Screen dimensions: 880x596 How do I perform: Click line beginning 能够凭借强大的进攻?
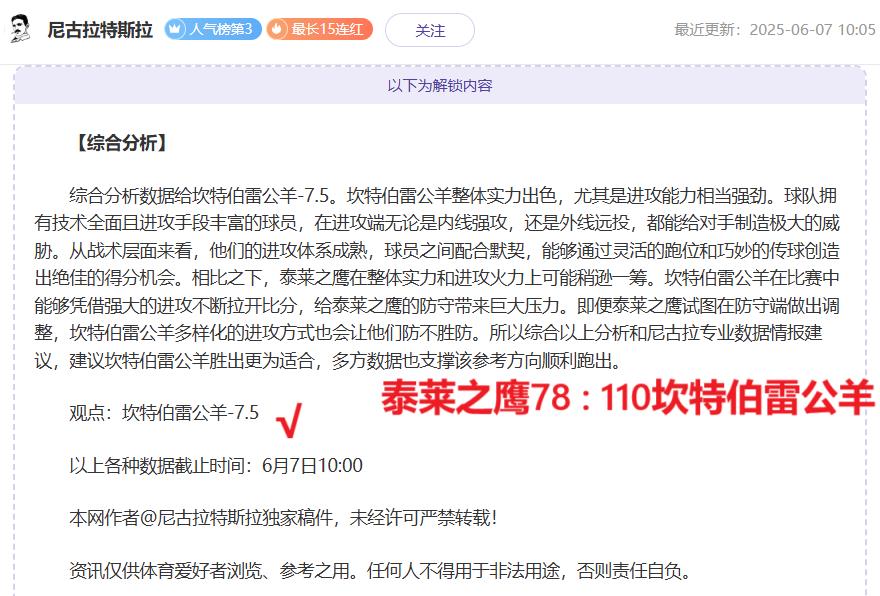point(437,305)
